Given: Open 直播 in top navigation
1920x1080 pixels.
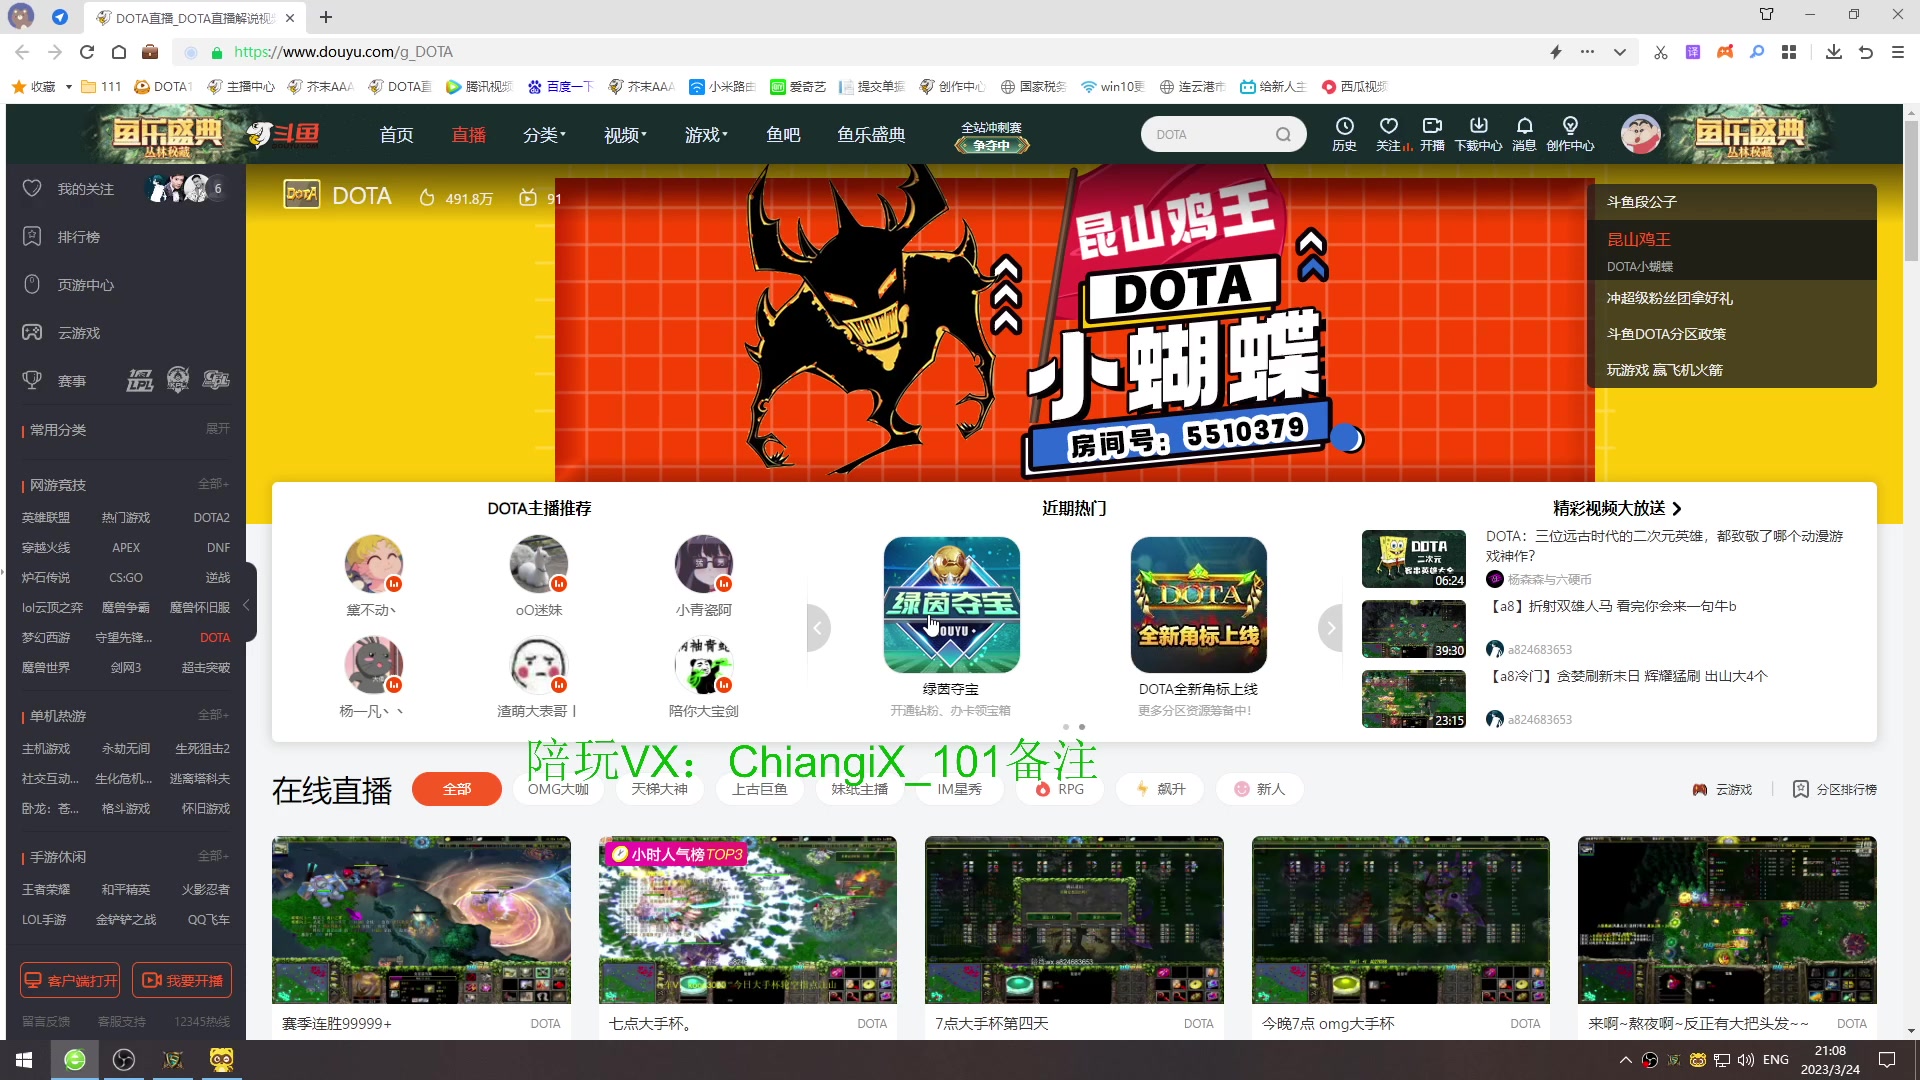Looking at the screenshot, I should point(469,134).
